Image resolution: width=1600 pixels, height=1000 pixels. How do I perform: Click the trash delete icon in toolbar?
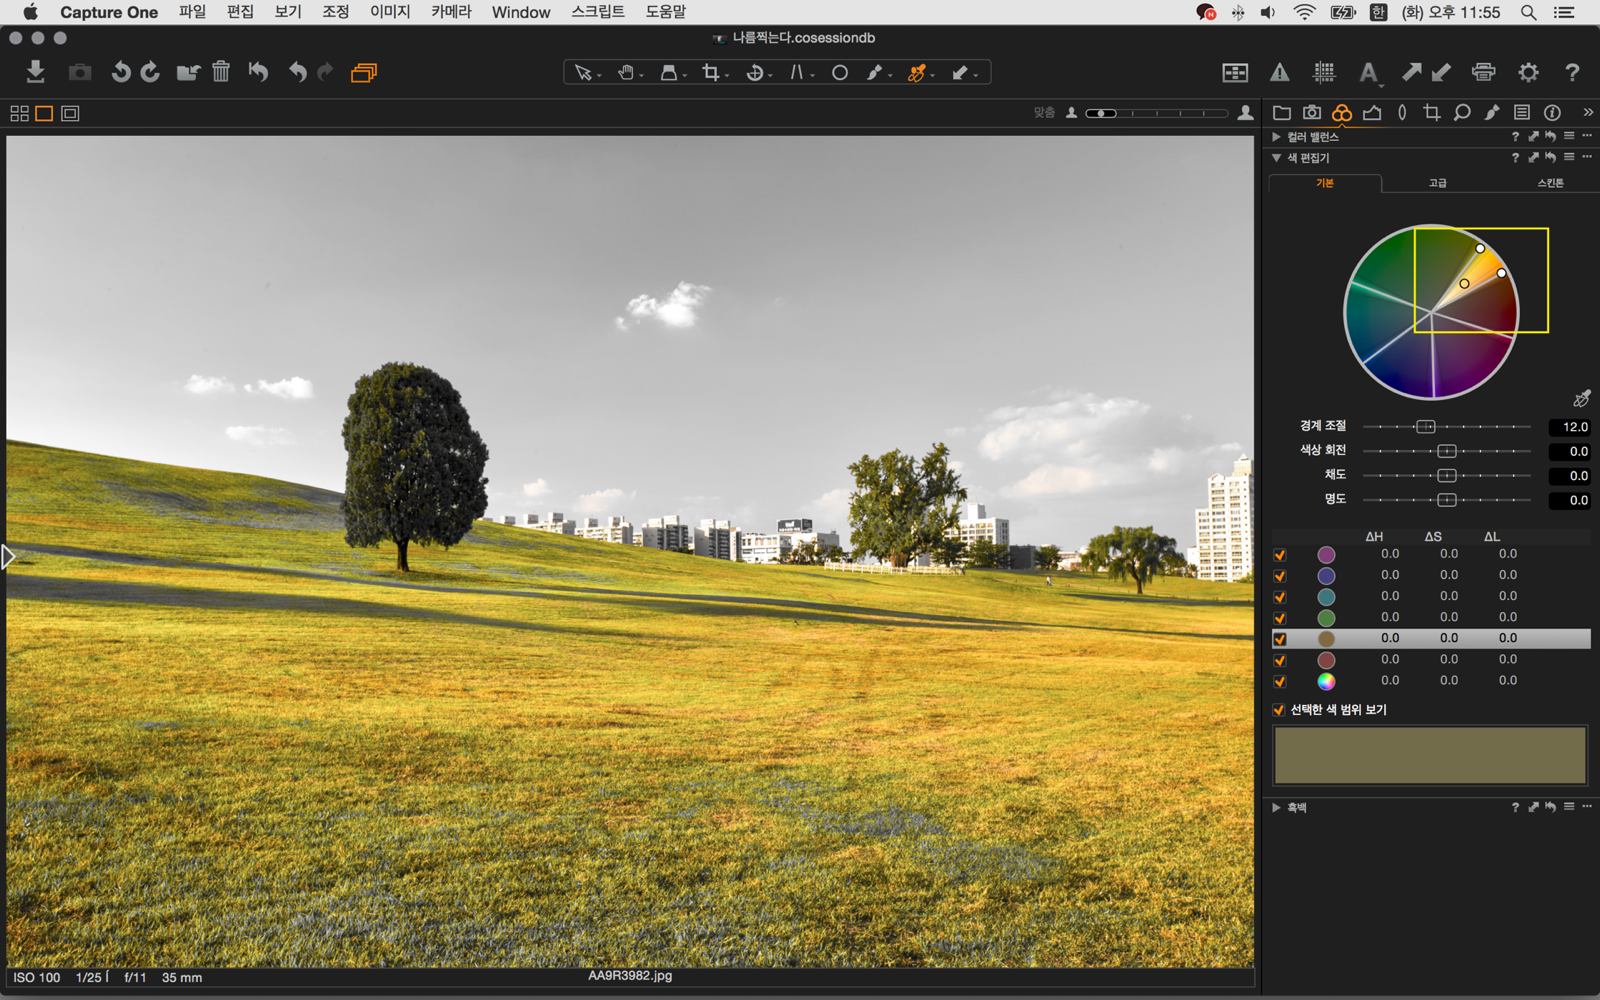tap(221, 72)
